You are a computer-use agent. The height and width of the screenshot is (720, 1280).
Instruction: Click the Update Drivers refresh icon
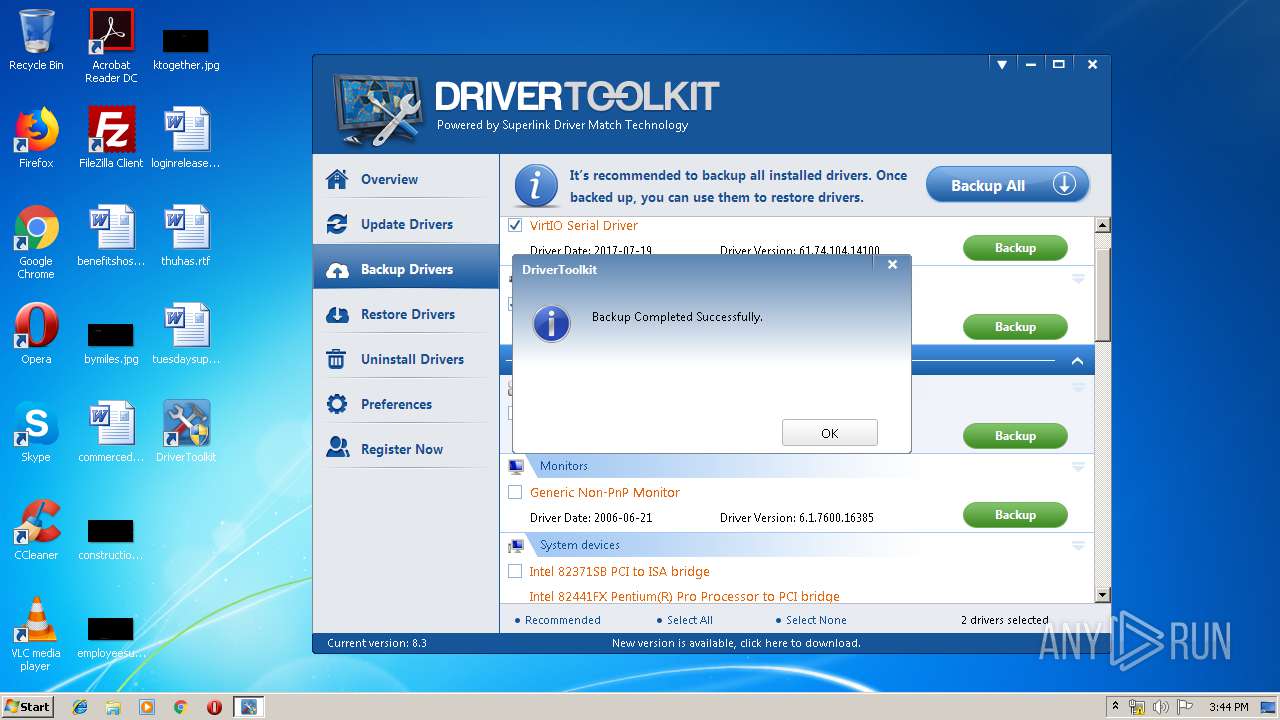click(337, 224)
